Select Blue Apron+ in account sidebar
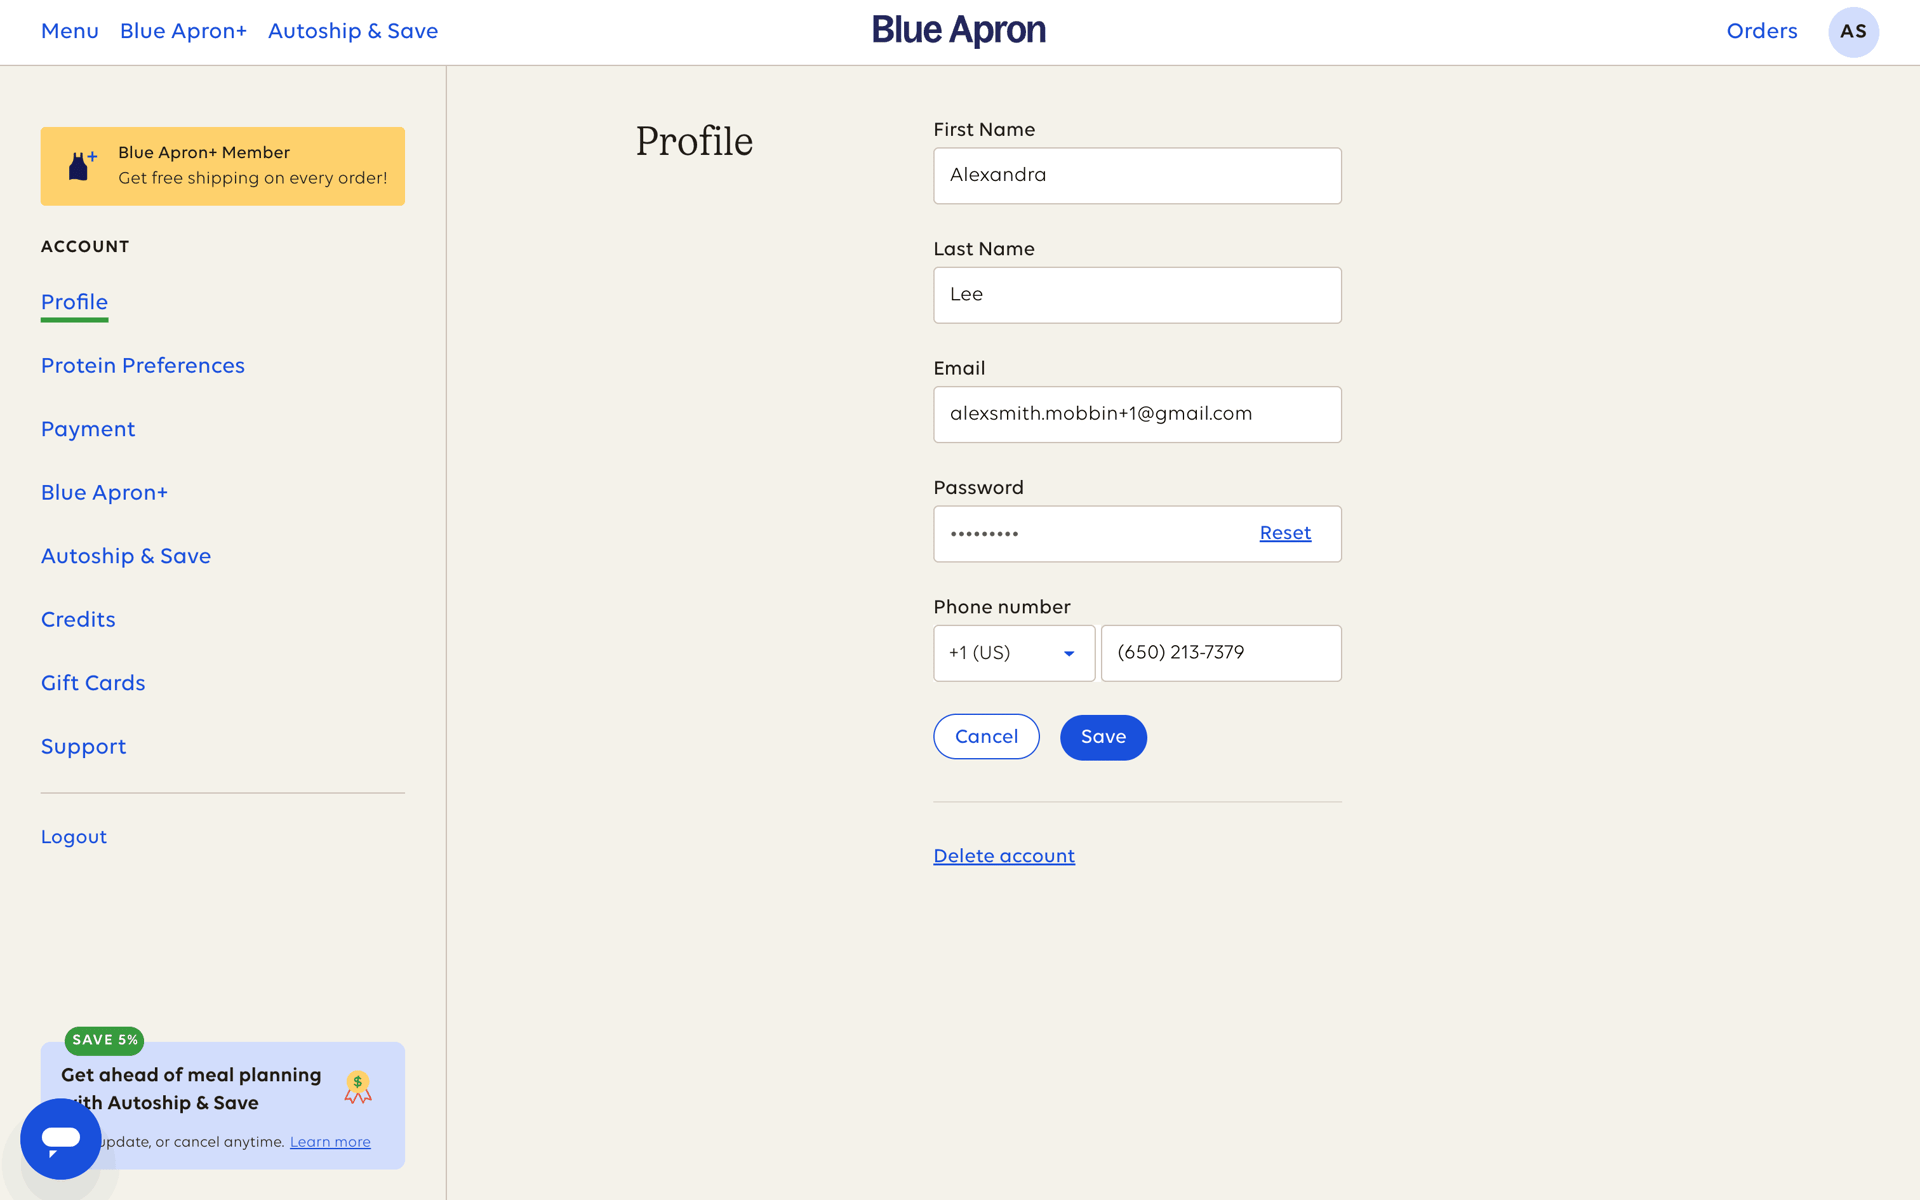 pos(104,493)
